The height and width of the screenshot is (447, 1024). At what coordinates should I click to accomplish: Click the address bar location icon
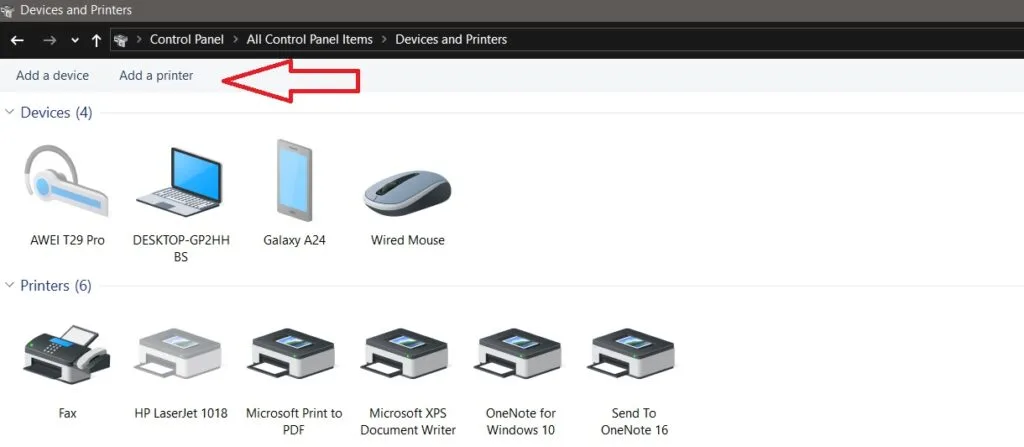click(x=120, y=40)
